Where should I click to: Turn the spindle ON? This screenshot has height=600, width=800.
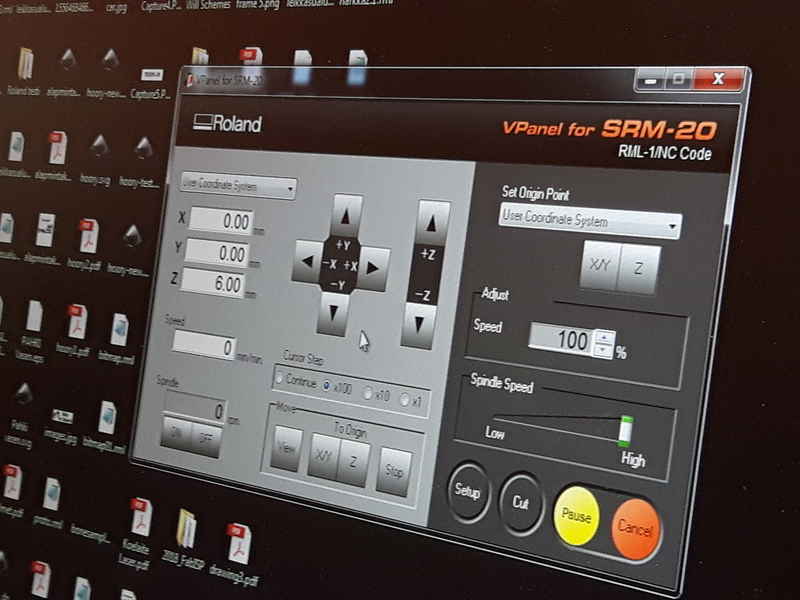pos(177,433)
